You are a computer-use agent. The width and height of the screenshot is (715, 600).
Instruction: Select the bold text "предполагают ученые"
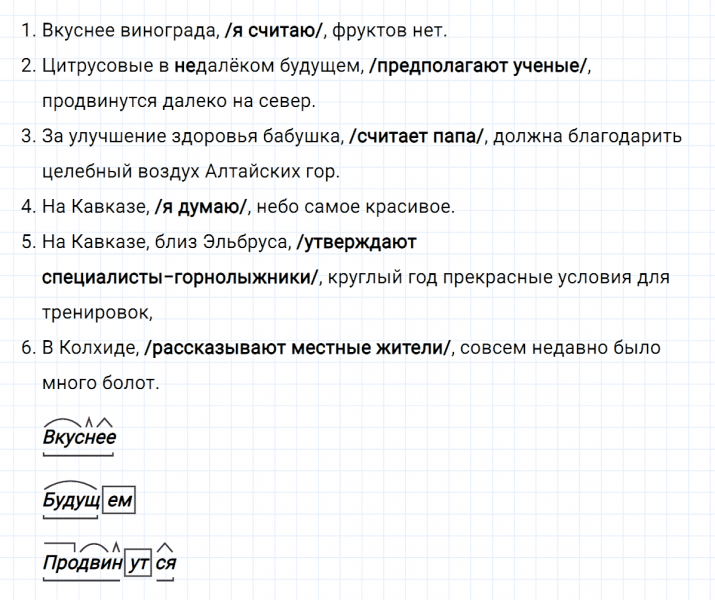point(480,66)
